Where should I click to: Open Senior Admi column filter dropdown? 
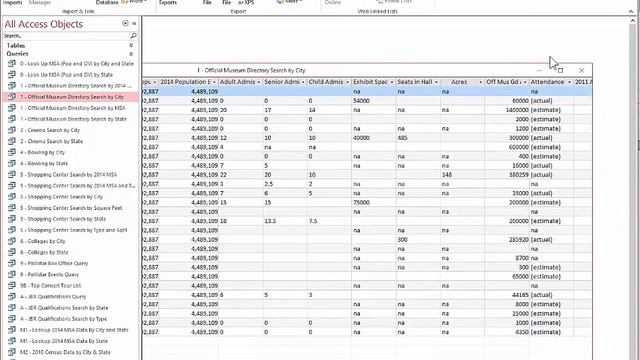[x=303, y=82]
